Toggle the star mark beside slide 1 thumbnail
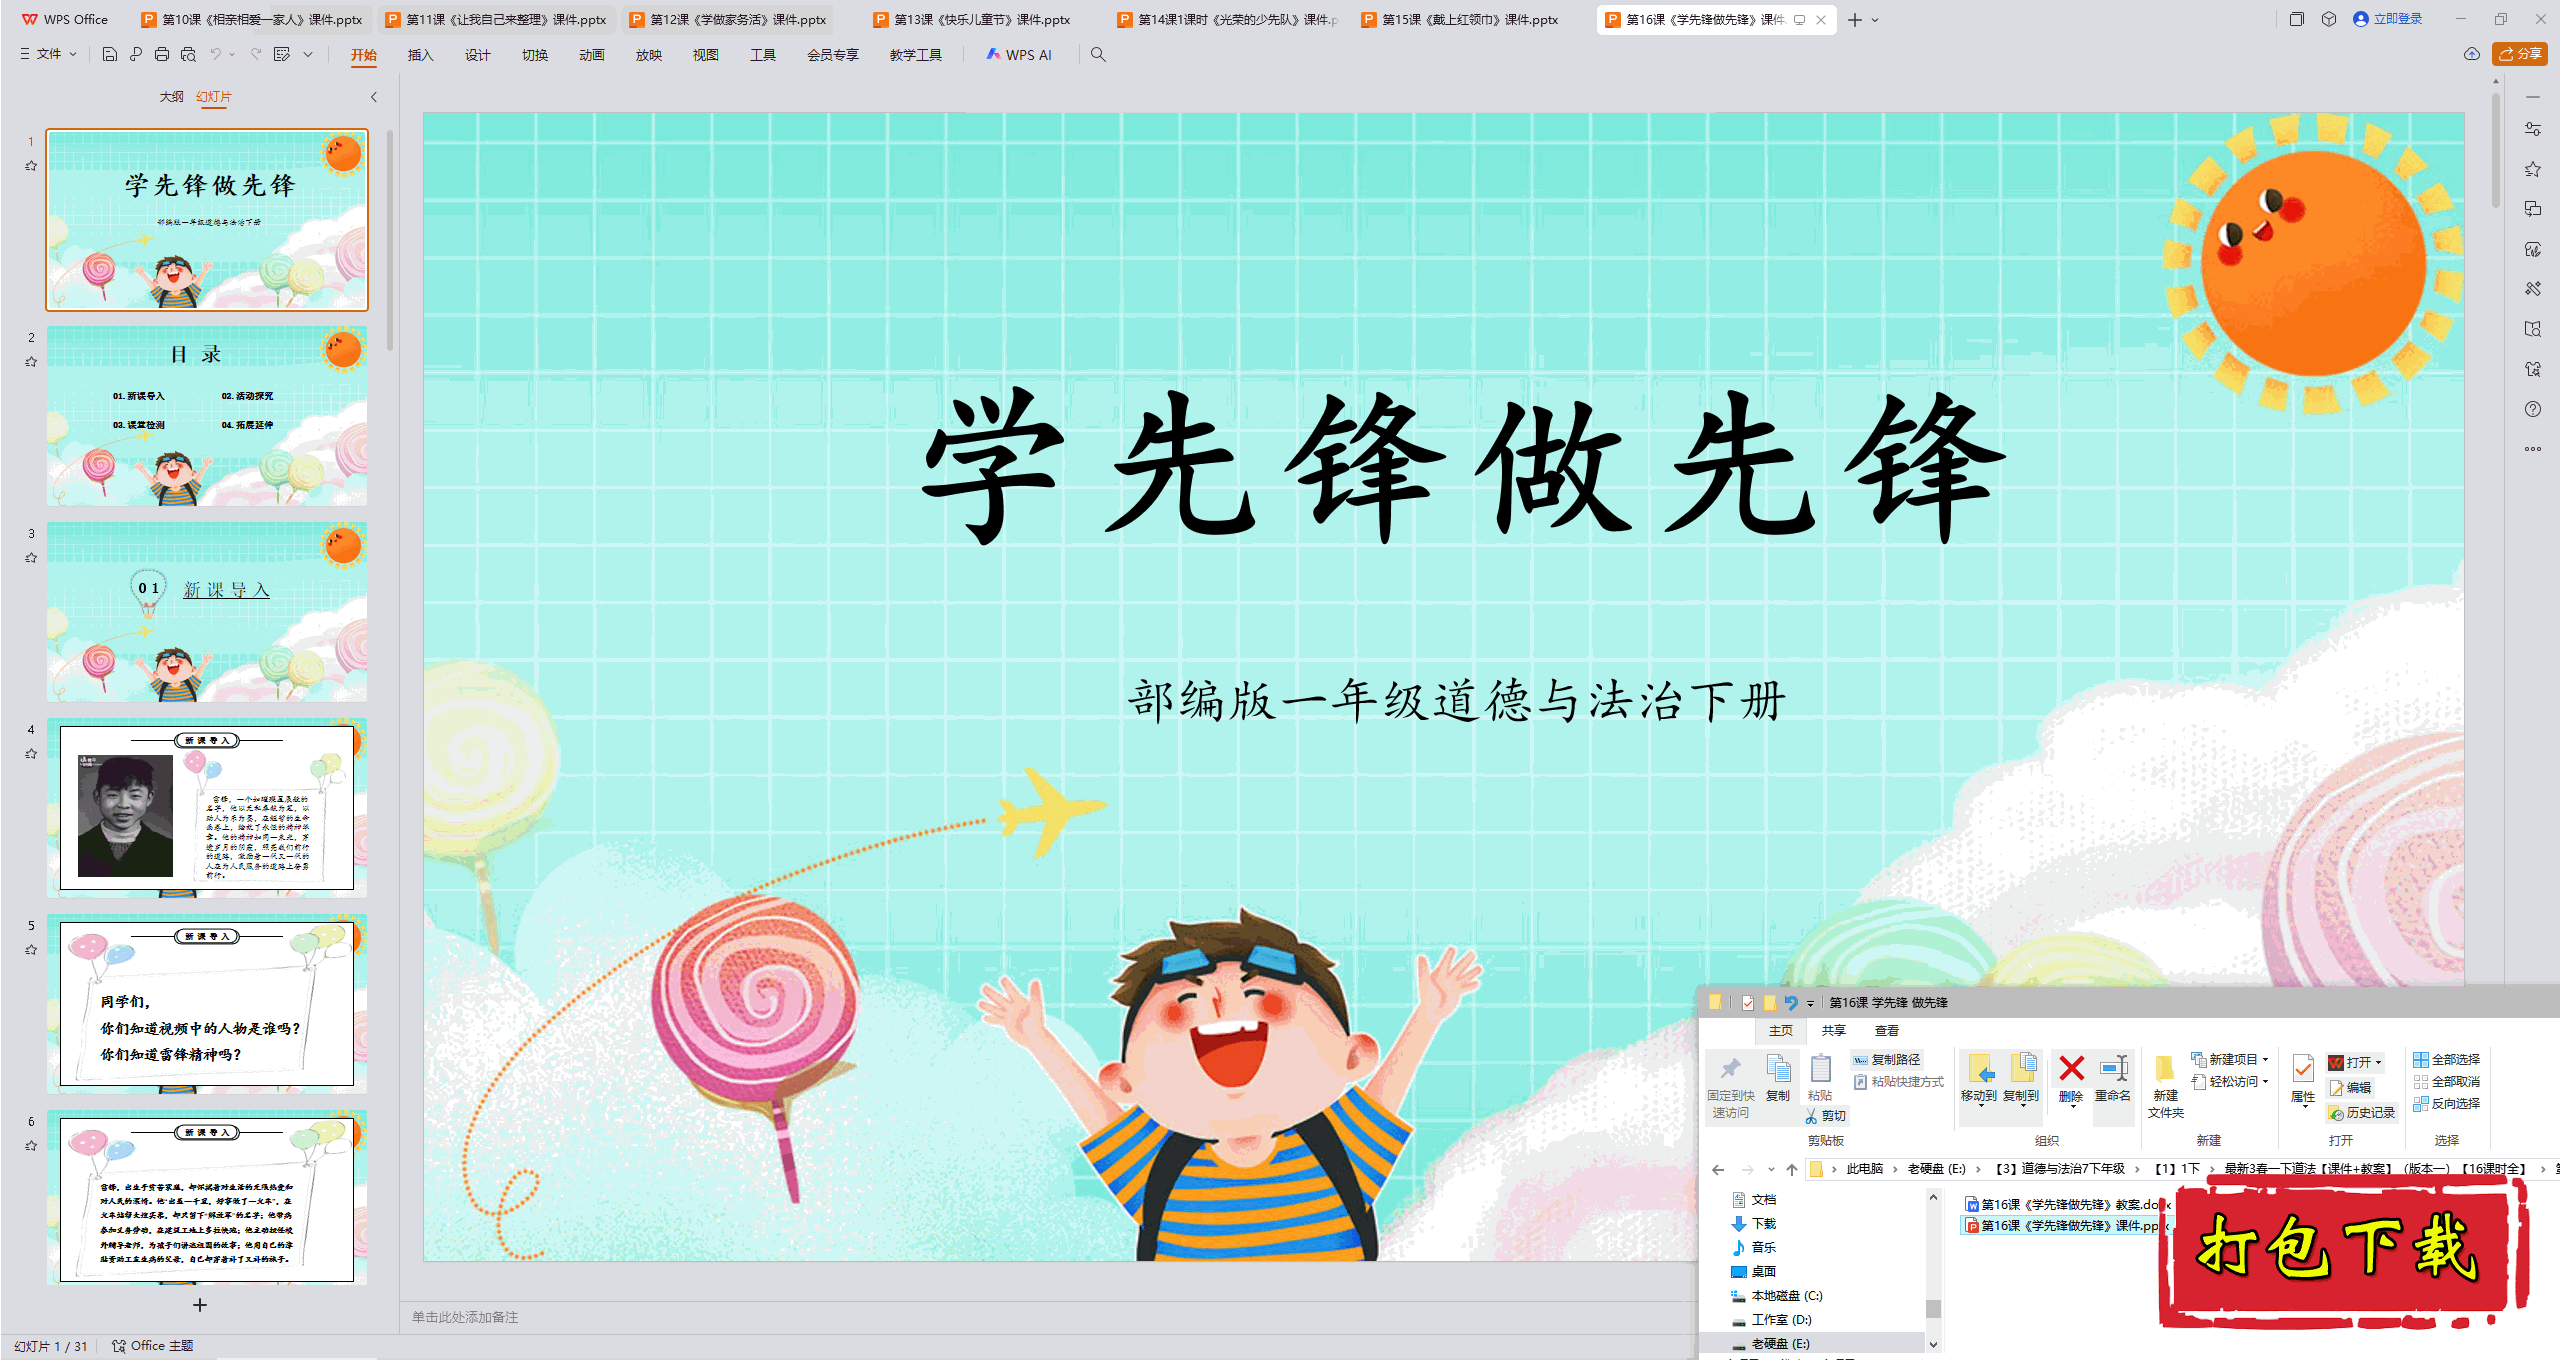The width and height of the screenshot is (2560, 1360). tap(31, 166)
